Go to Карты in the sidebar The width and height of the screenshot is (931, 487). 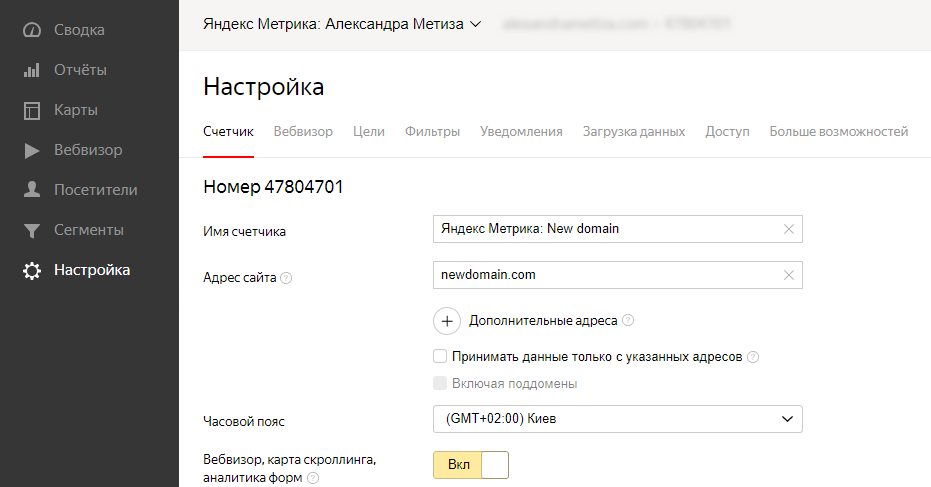point(76,110)
